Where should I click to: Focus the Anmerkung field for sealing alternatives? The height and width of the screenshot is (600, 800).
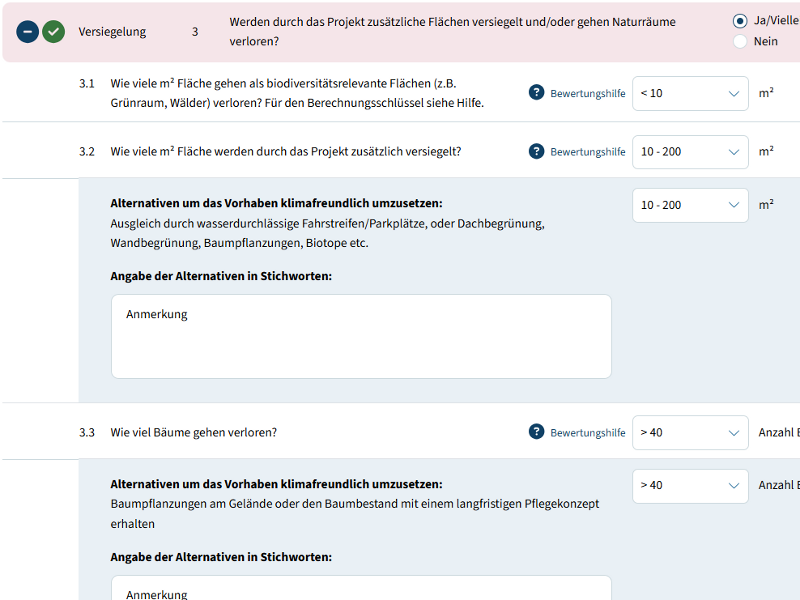360,336
